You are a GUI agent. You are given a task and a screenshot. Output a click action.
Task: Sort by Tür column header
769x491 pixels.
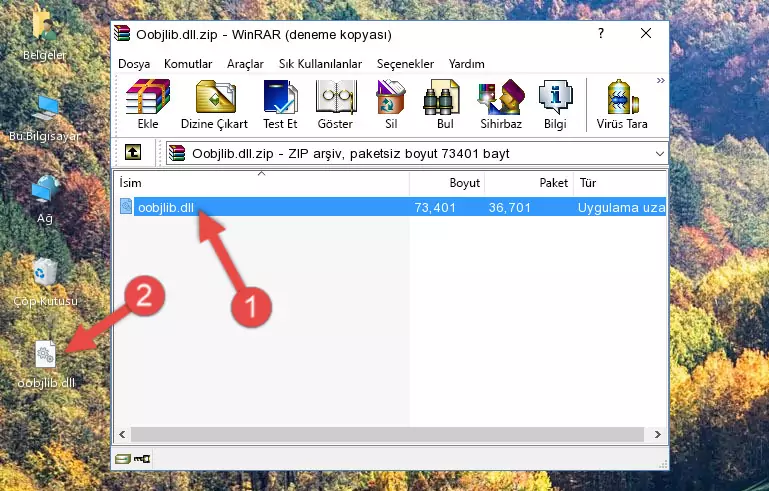coord(620,183)
